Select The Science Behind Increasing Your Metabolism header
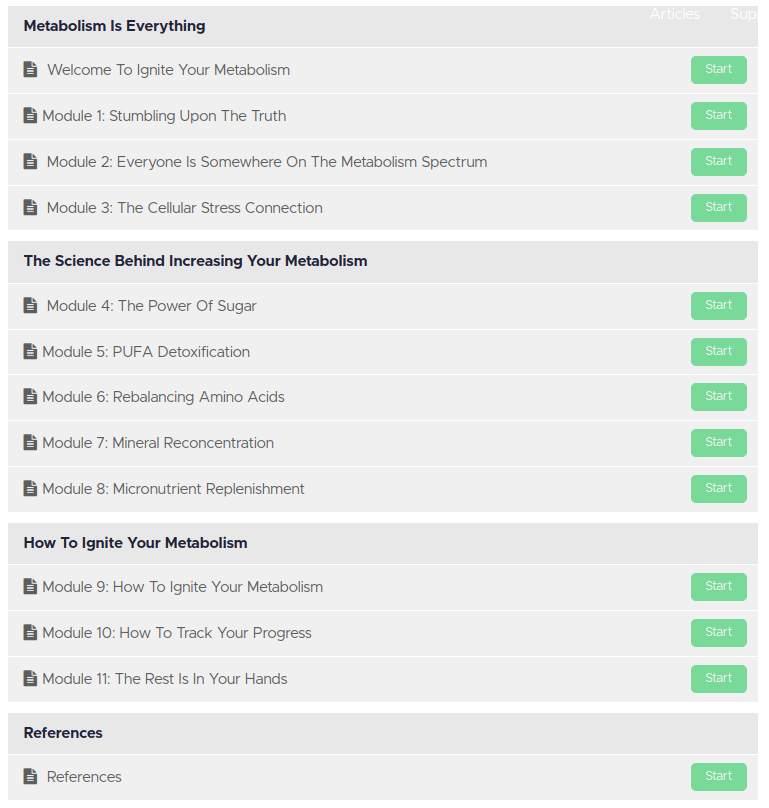 pos(196,261)
